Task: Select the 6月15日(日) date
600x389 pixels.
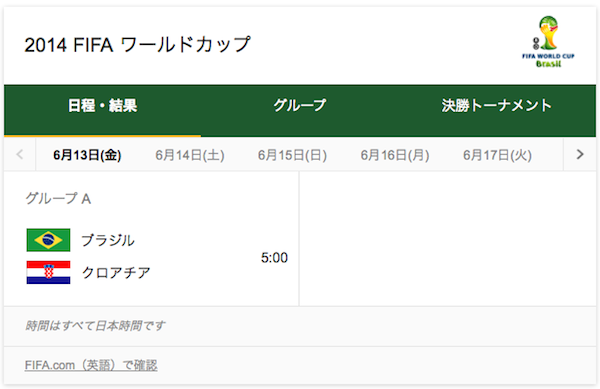Action: click(x=292, y=155)
